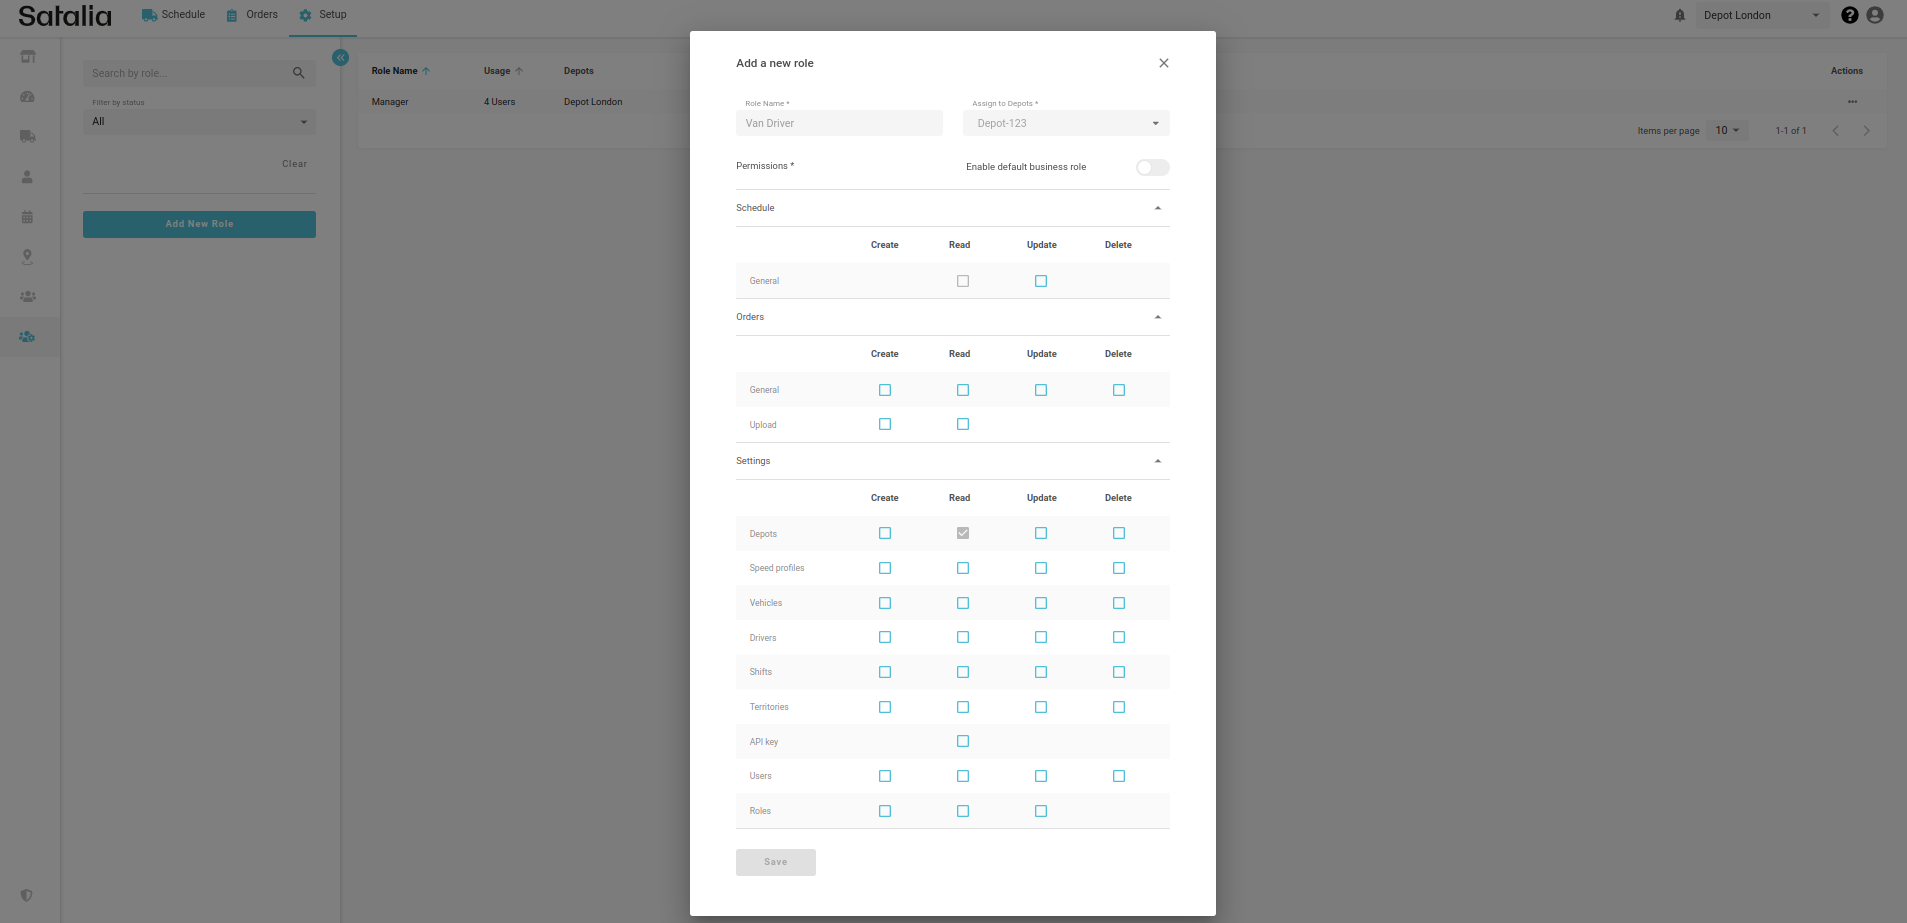The image size is (1907, 923).
Task: Click the dashboard gauge icon in sidebar
Action: [28, 97]
